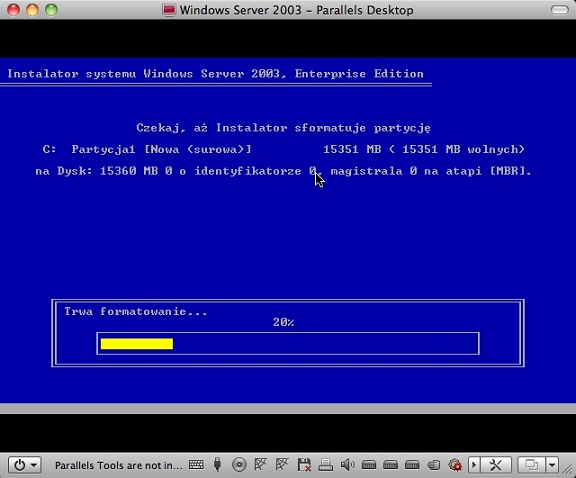Click the second network adapter icon
This screenshot has width=576, height=478.
pyautogui.click(x=282, y=465)
